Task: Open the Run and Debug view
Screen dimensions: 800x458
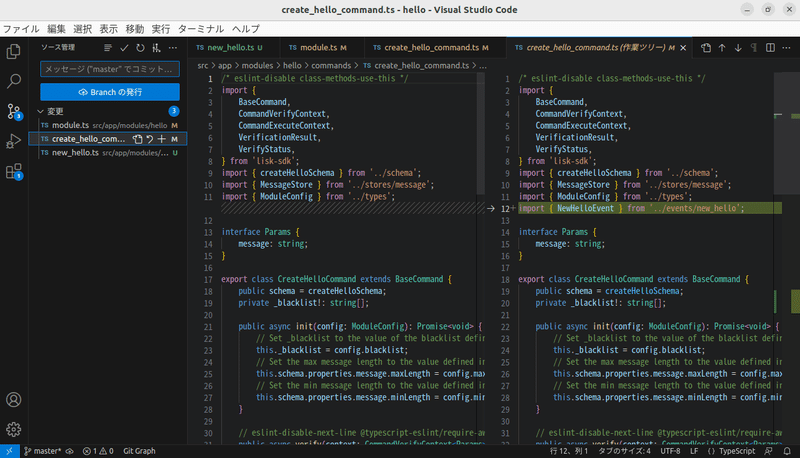Action: pos(14,141)
